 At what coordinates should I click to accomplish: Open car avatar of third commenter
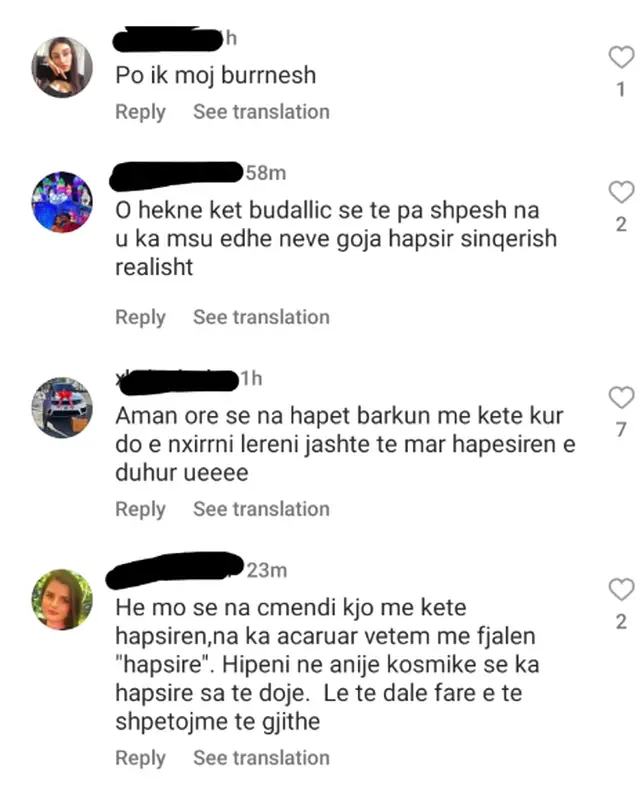click(x=62, y=408)
